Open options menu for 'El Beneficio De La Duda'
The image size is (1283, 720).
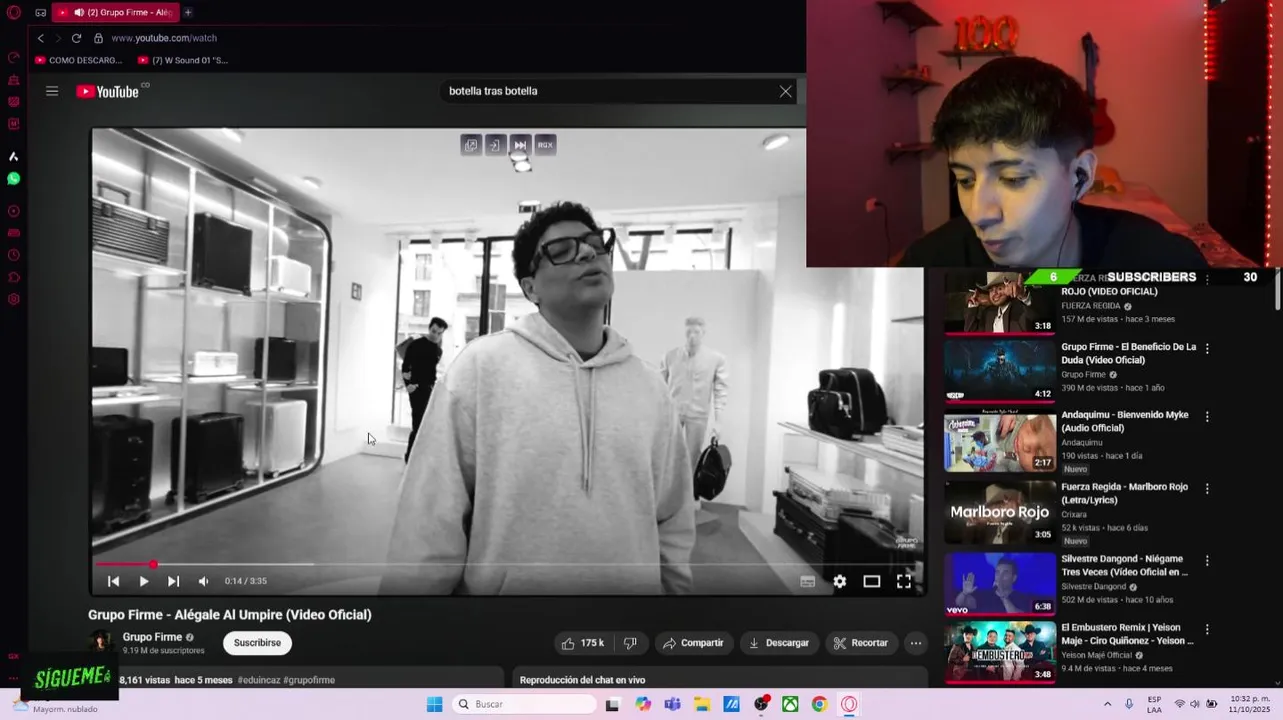tap(1207, 349)
